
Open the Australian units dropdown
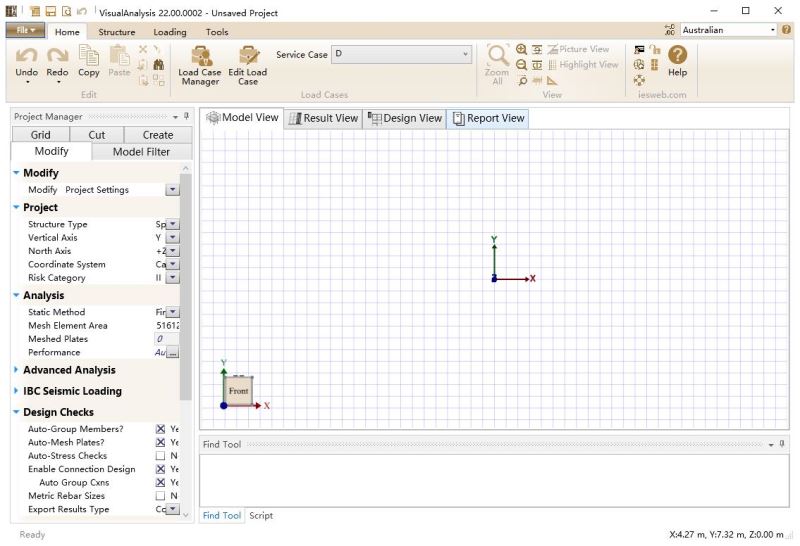pos(772,30)
